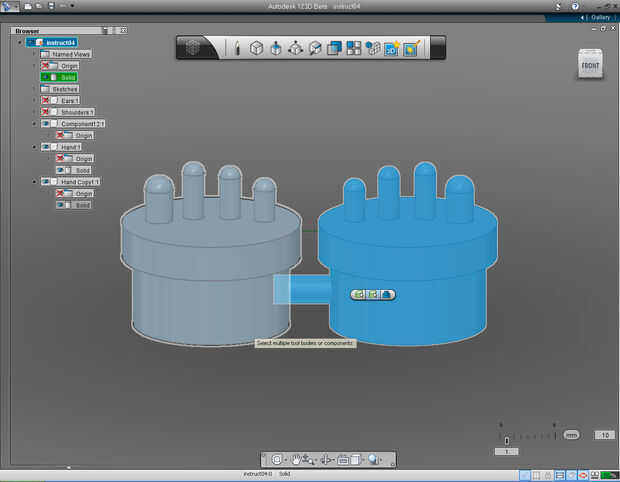Close the Browser panel
620x482 pixels.
[123, 30]
